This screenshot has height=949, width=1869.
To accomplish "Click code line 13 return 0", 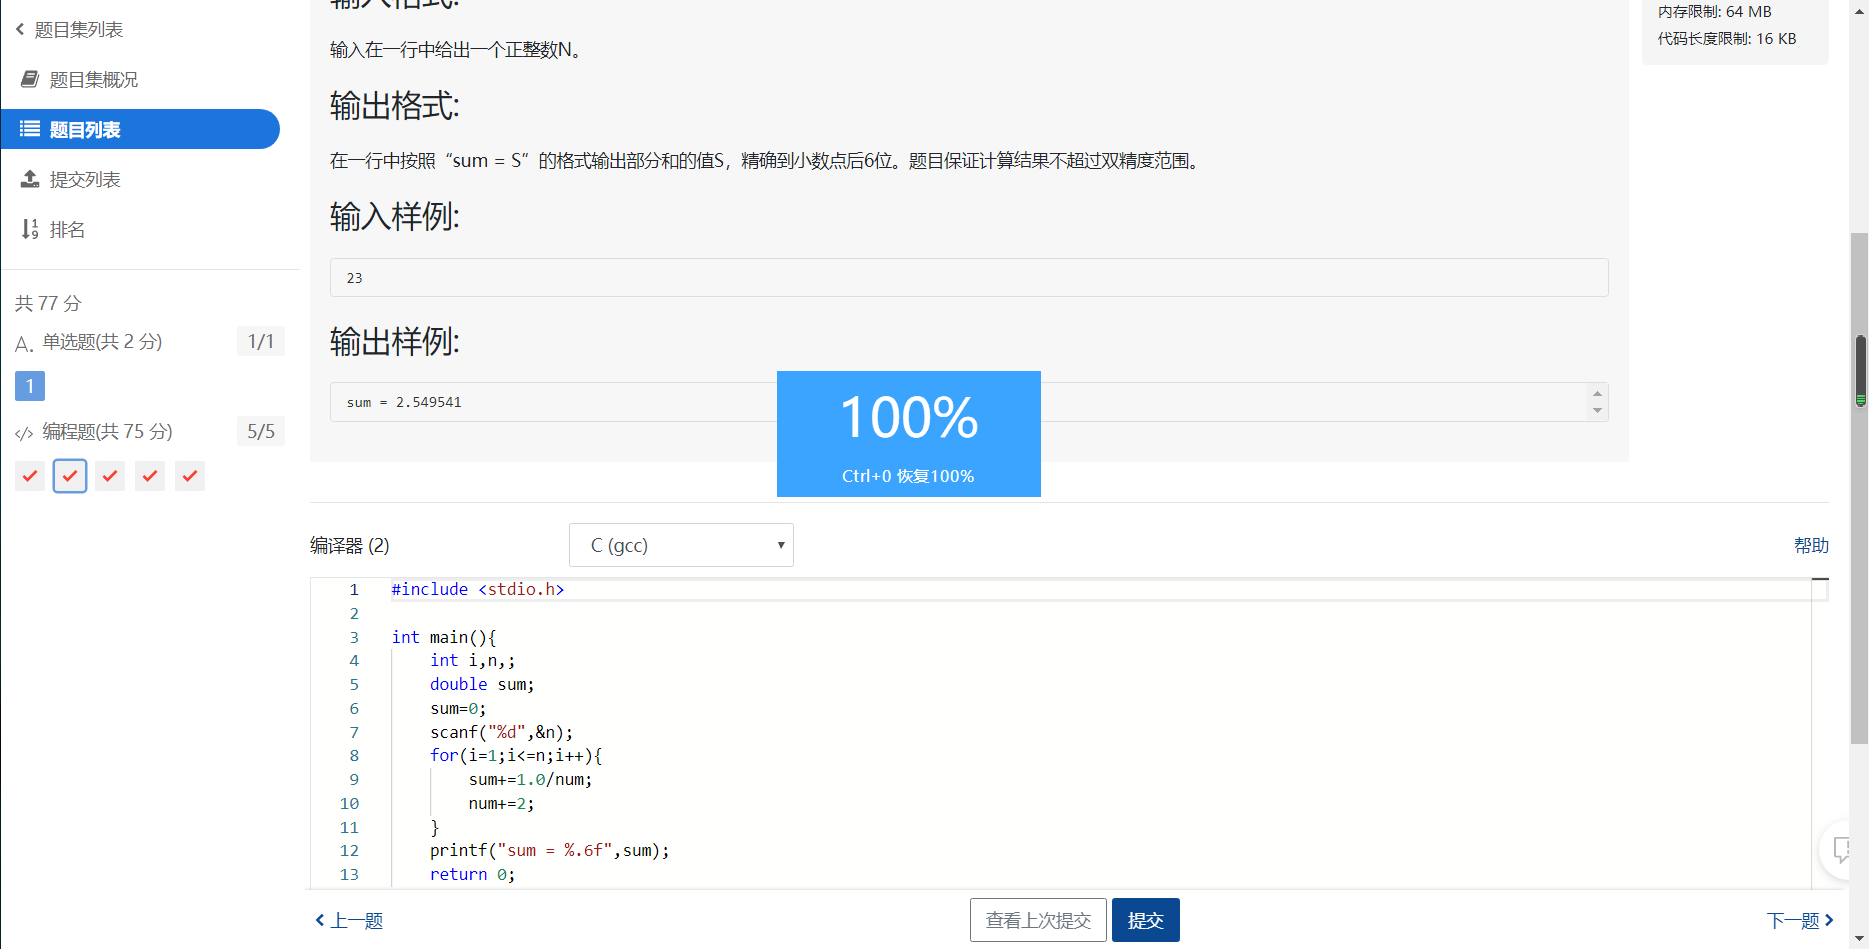I will coord(472,874).
